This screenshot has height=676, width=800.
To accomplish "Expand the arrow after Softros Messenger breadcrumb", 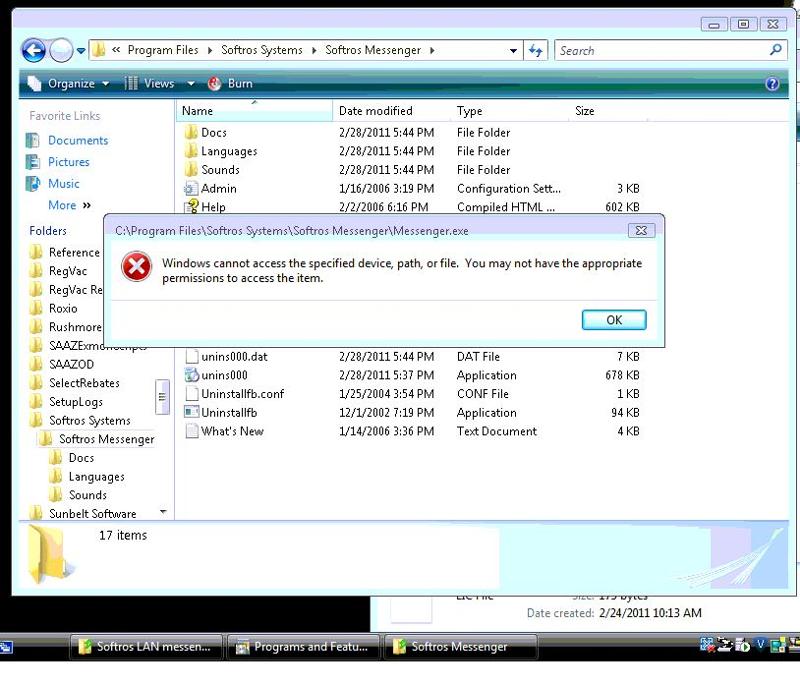I will 432,51.
